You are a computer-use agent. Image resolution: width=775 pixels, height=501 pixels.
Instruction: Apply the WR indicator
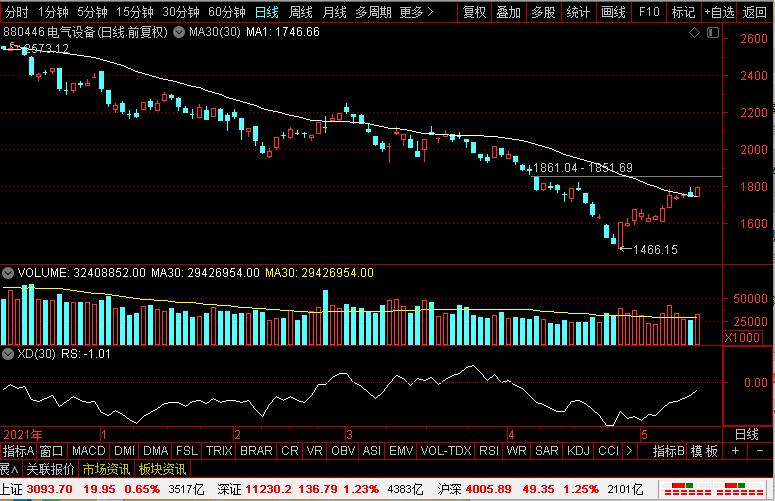[517, 451]
